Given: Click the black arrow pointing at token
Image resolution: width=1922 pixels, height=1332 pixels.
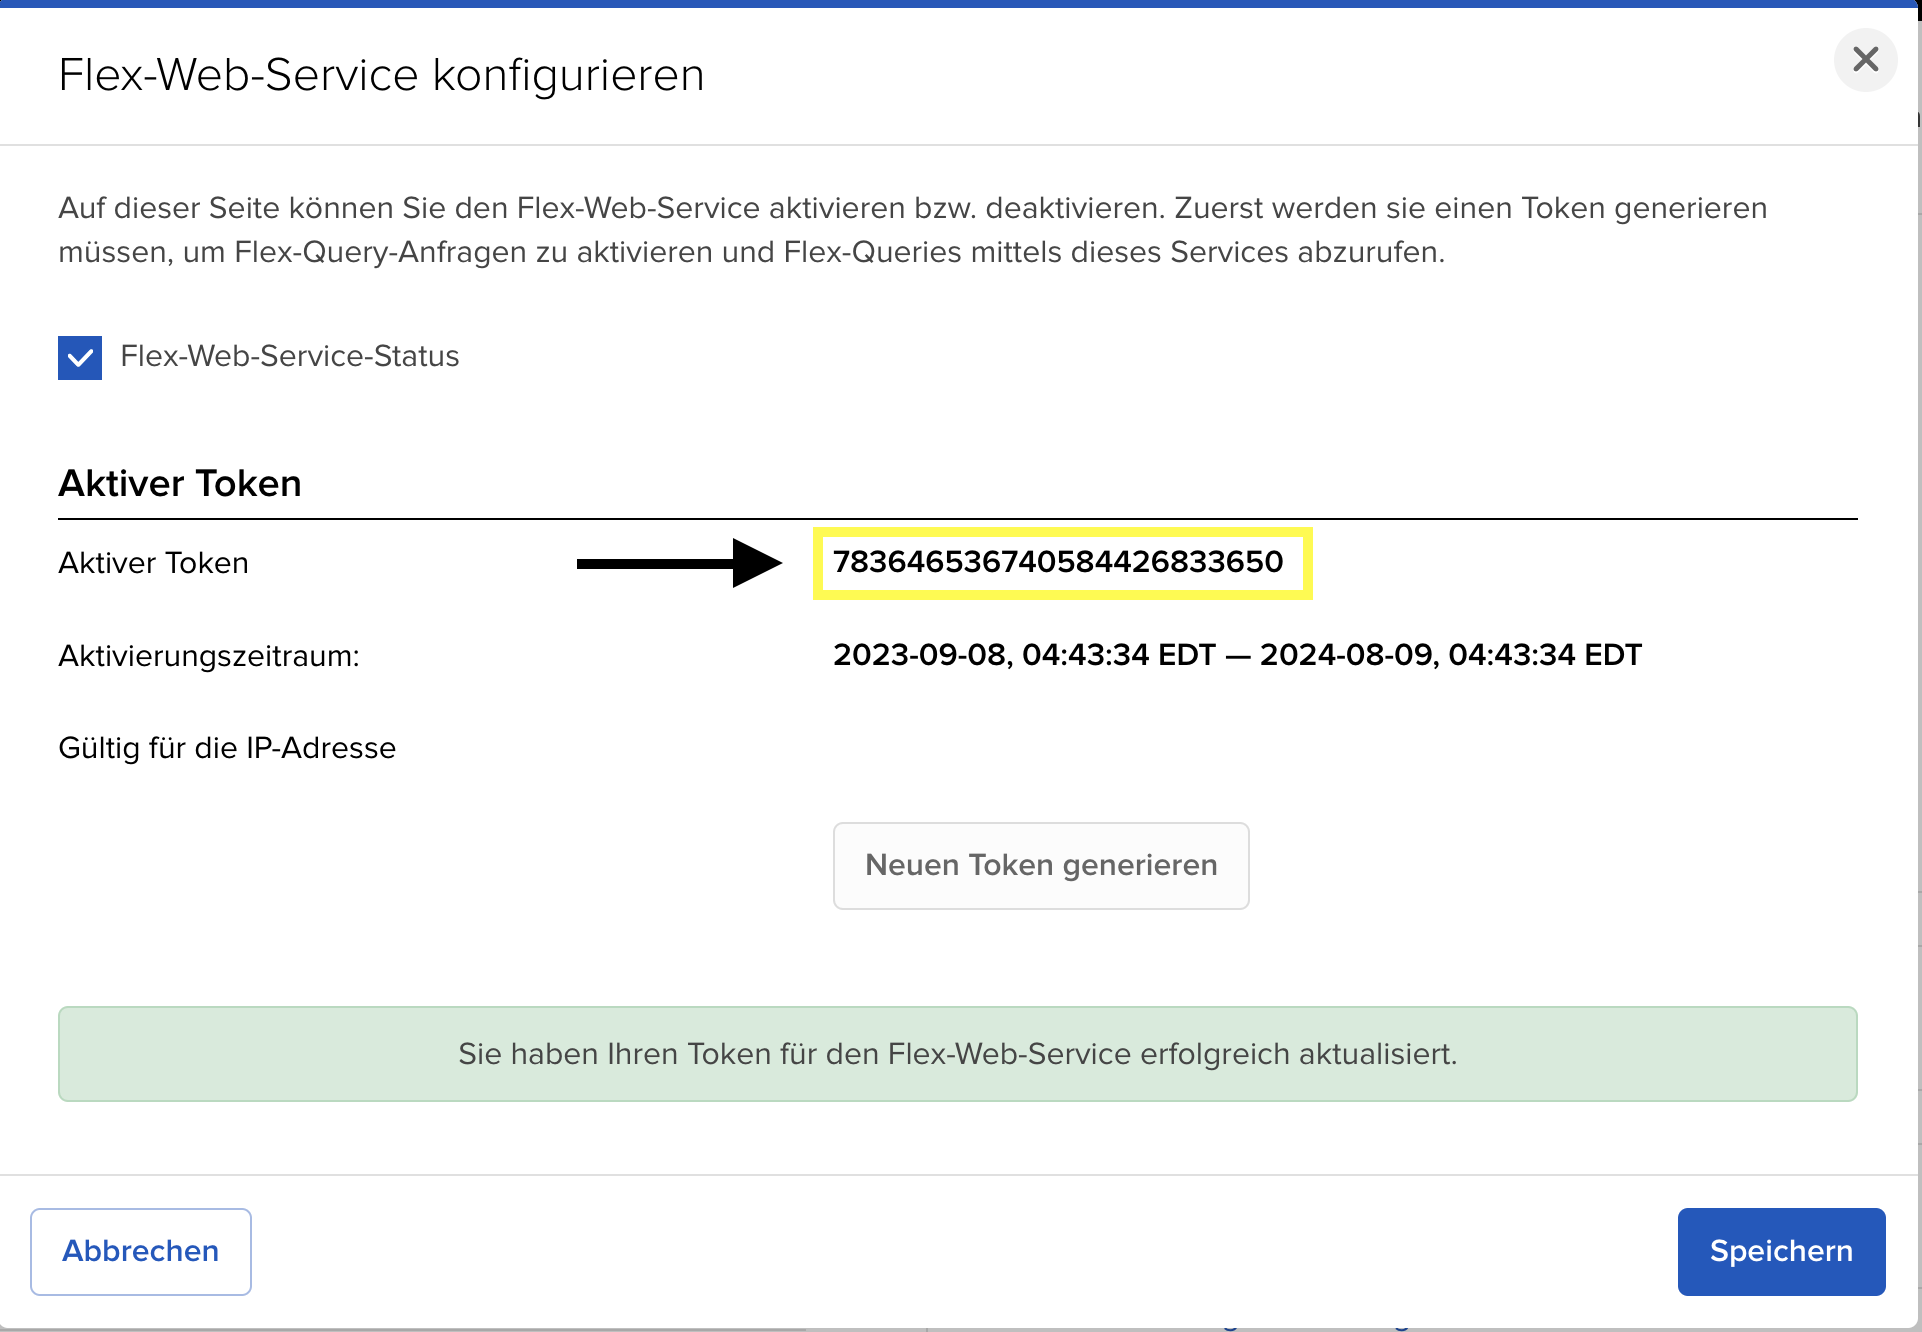Looking at the screenshot, I should coord(679,563).
